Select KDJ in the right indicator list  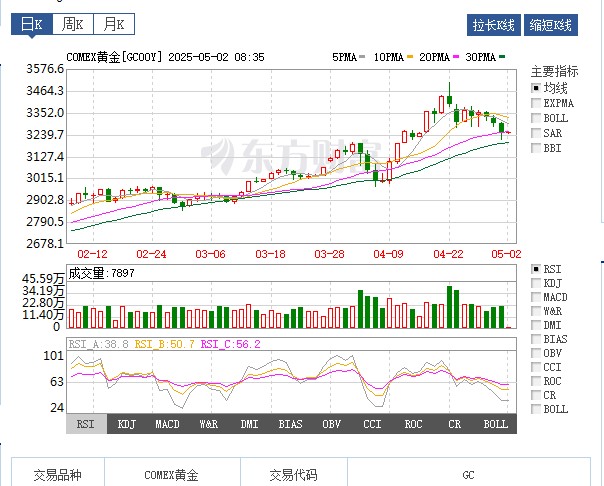(536, 283)
